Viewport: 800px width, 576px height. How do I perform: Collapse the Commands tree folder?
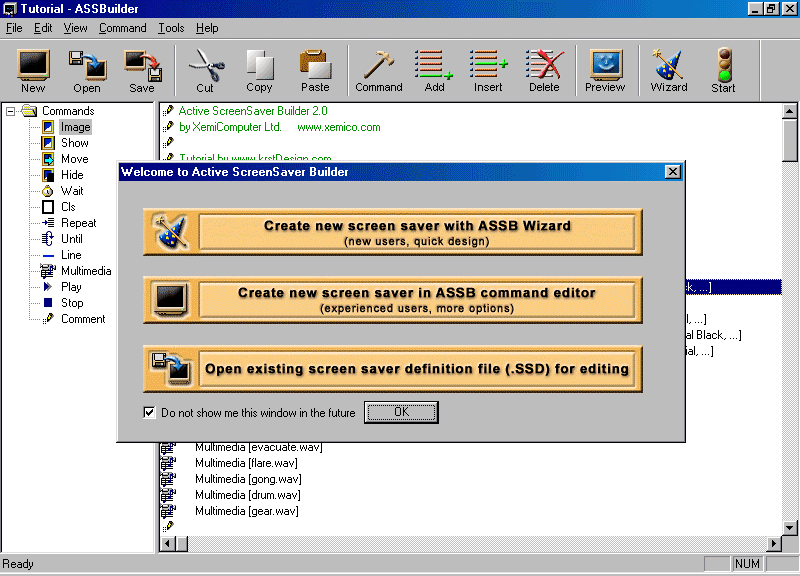pyautogui.click(x=10, y=111)
